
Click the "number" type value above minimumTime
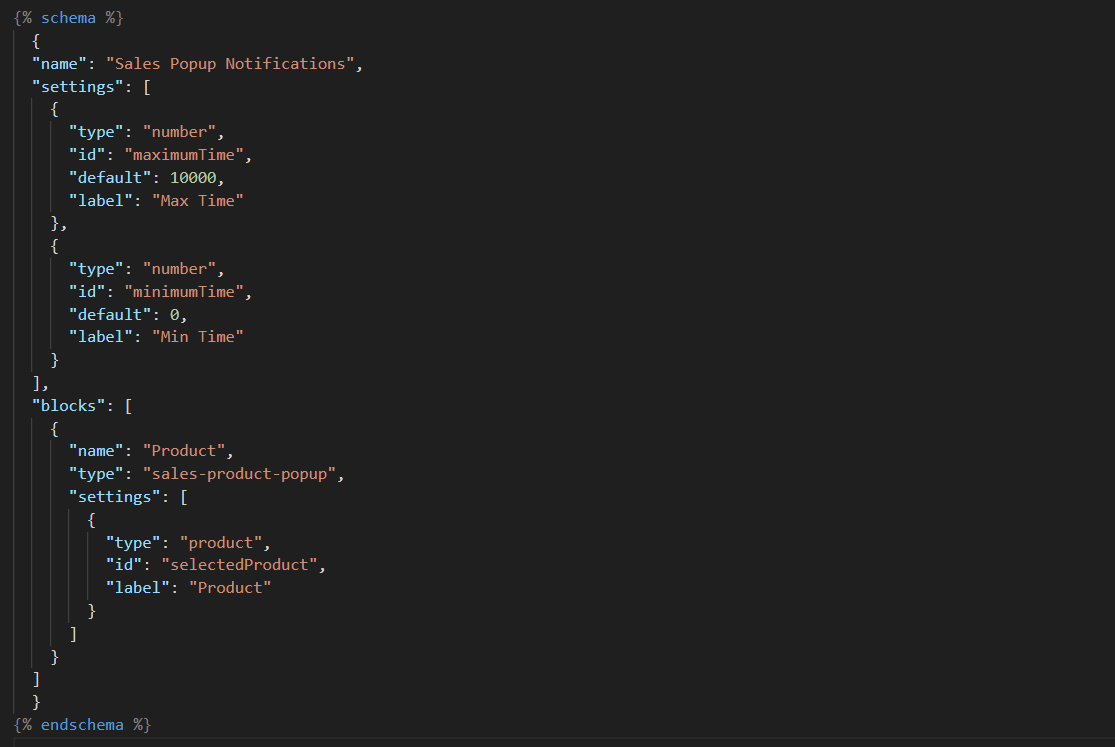click(x=183, y=269)
